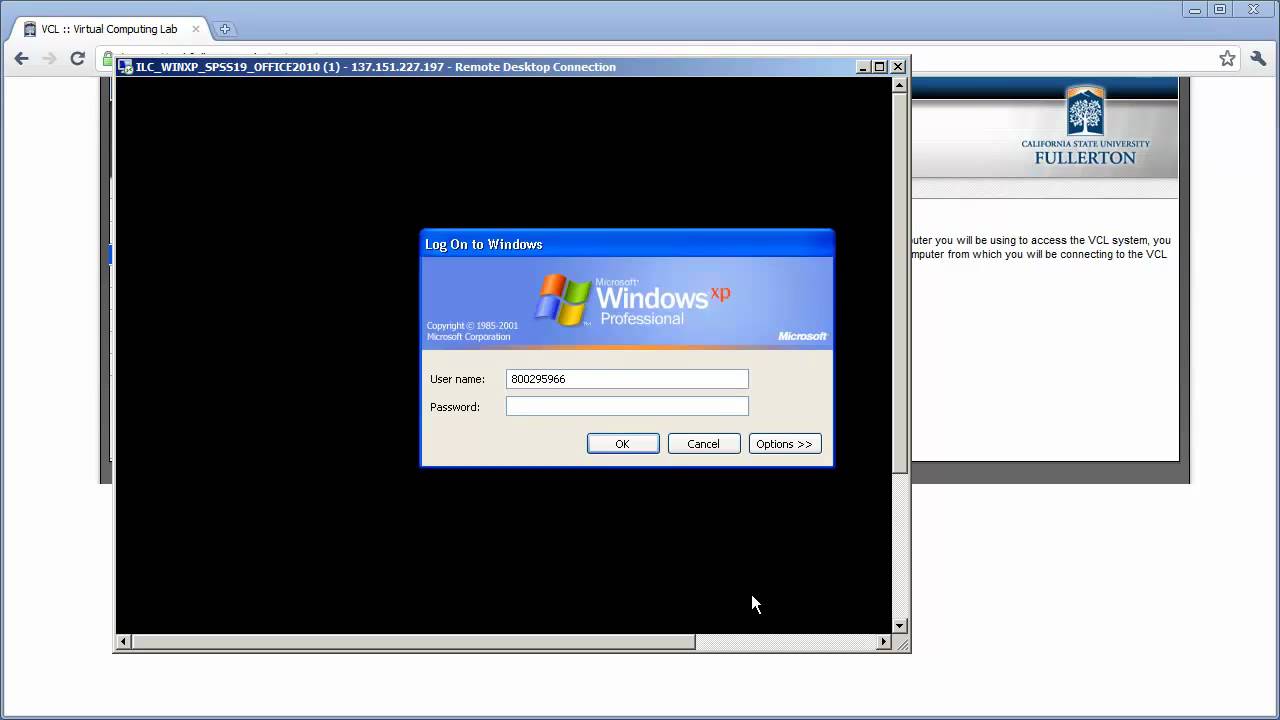Click the 'Password:' label
Screen dimensions: 1280x720
tap(455, 407)
